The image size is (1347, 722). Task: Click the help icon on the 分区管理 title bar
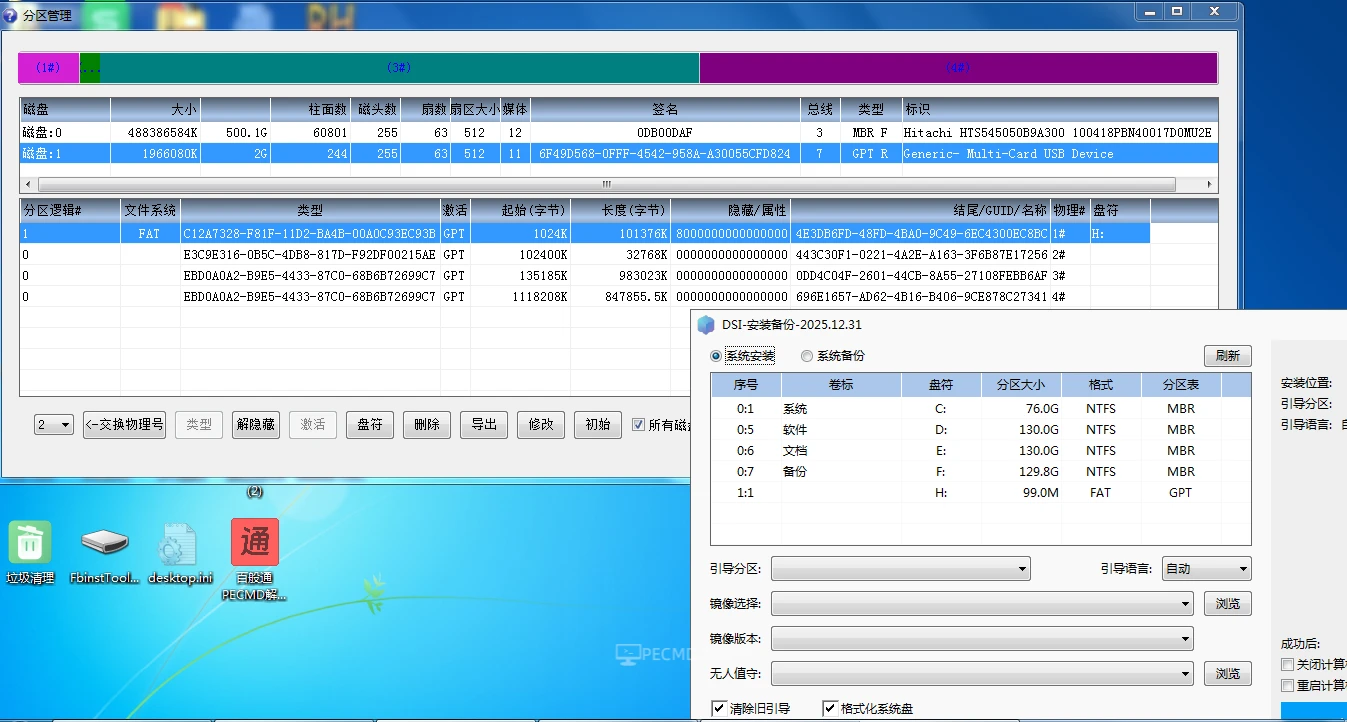coord(9,14)
